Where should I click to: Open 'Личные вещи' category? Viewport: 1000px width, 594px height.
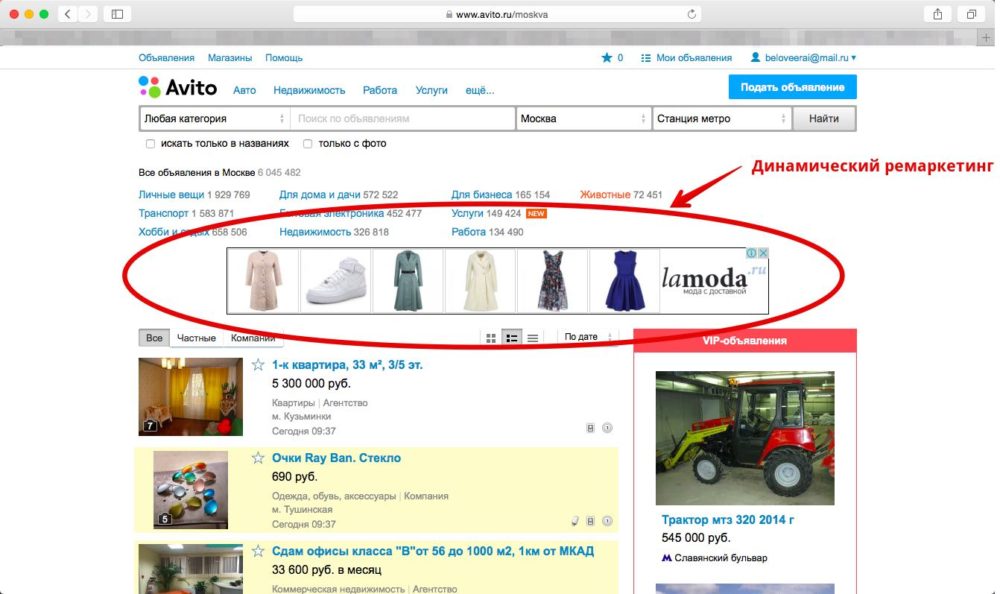coord(171,195)
